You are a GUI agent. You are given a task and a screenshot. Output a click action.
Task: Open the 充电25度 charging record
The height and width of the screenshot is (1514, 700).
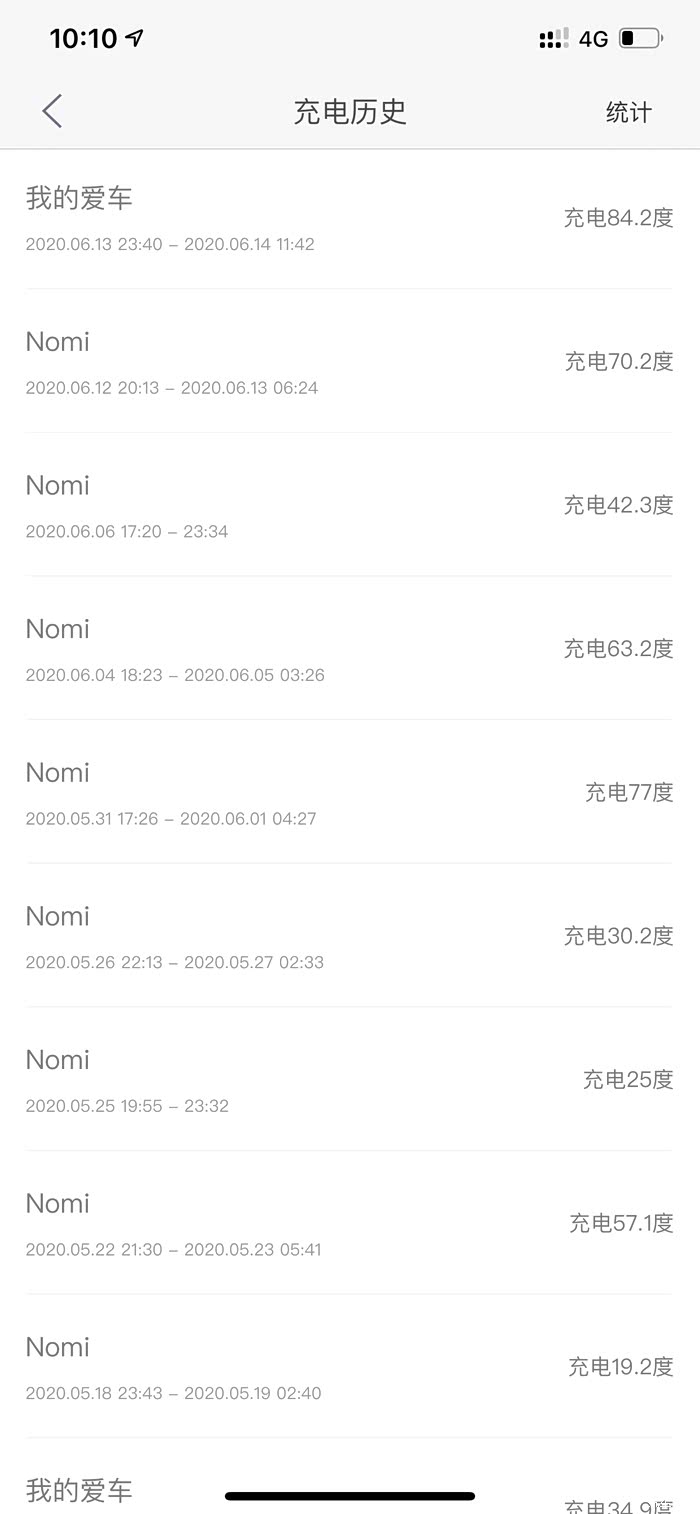348,1079
